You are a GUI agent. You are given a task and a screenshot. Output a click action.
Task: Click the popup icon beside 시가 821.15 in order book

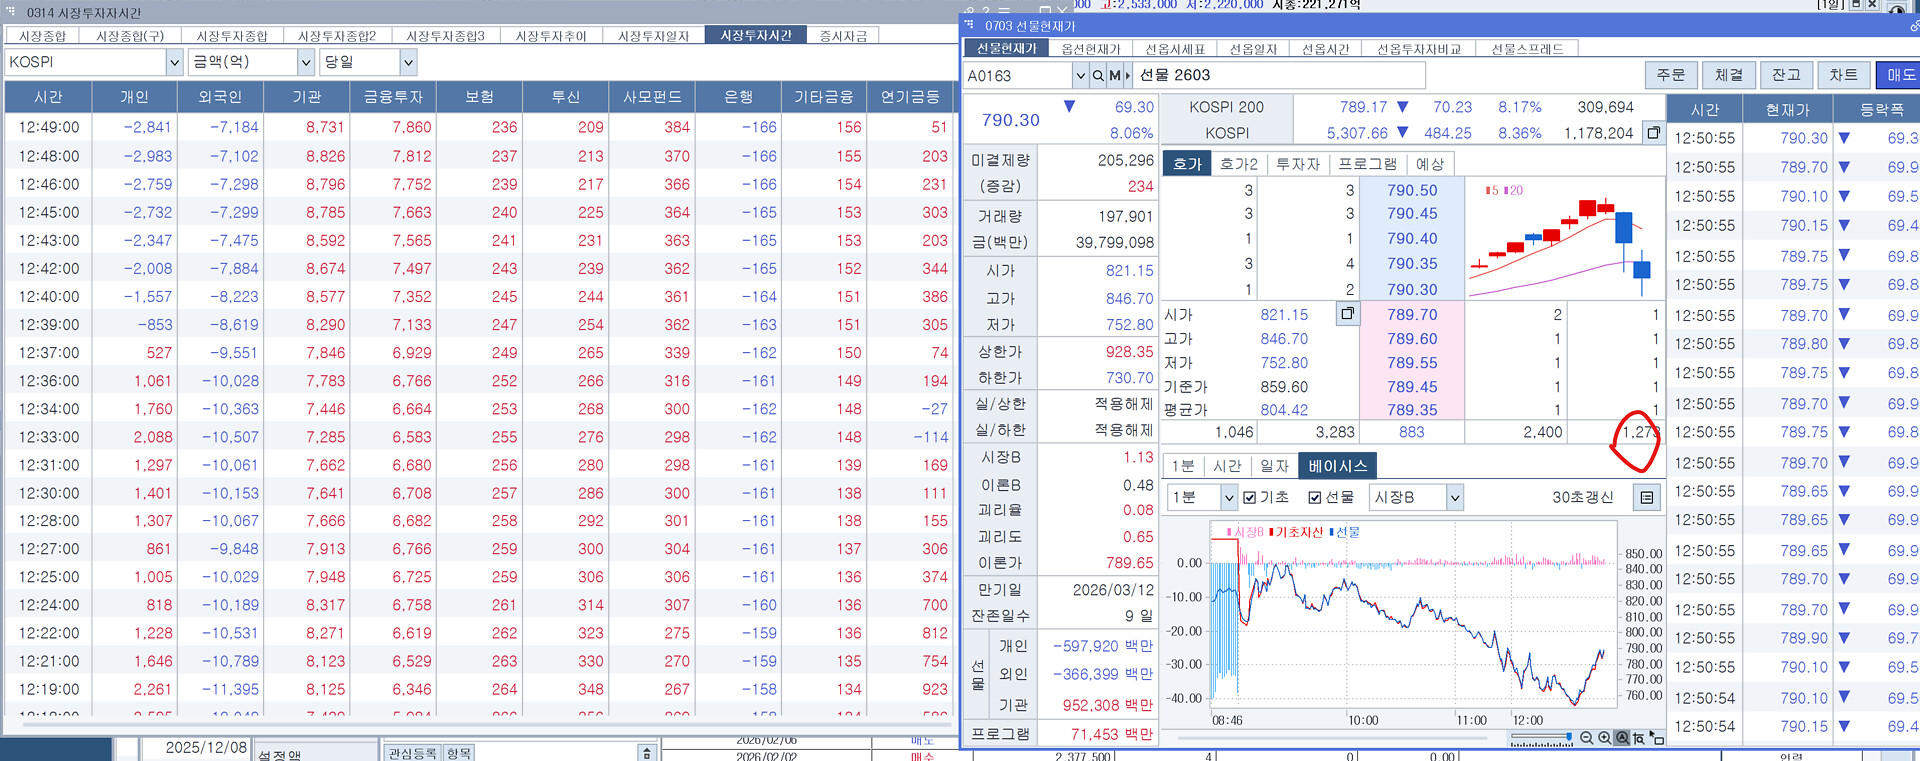pyautogui.click(x=1348, y=314)
